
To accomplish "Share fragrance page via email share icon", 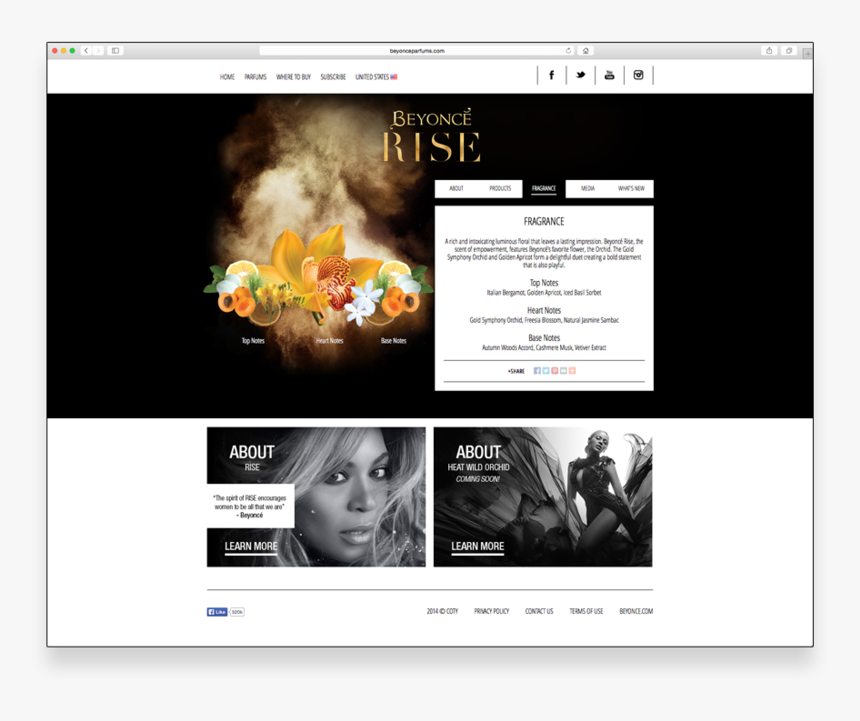I will coord(563,371).
